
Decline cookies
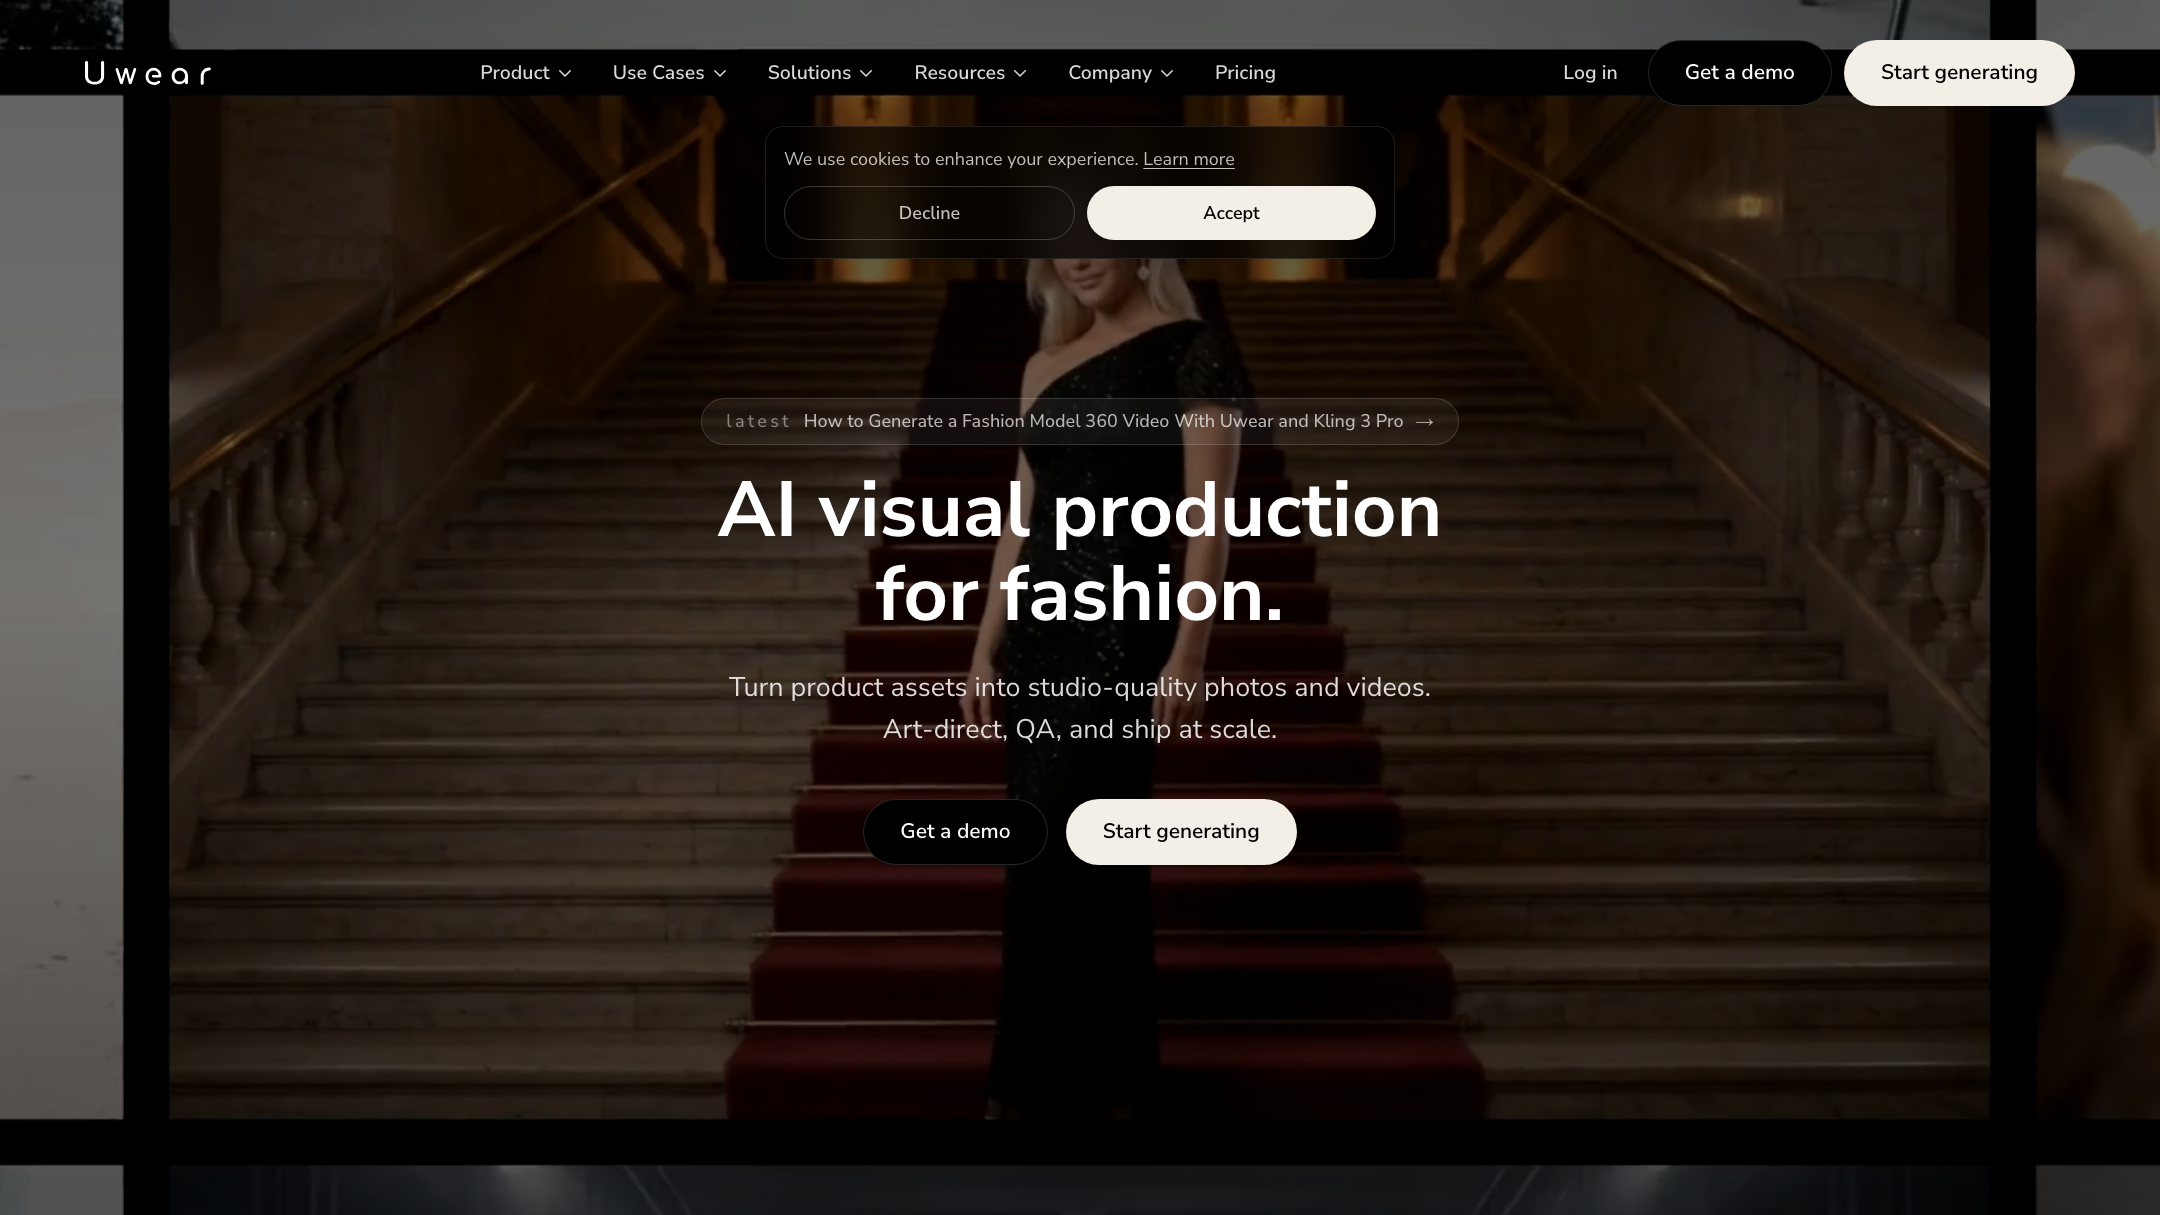coord(929,213)
